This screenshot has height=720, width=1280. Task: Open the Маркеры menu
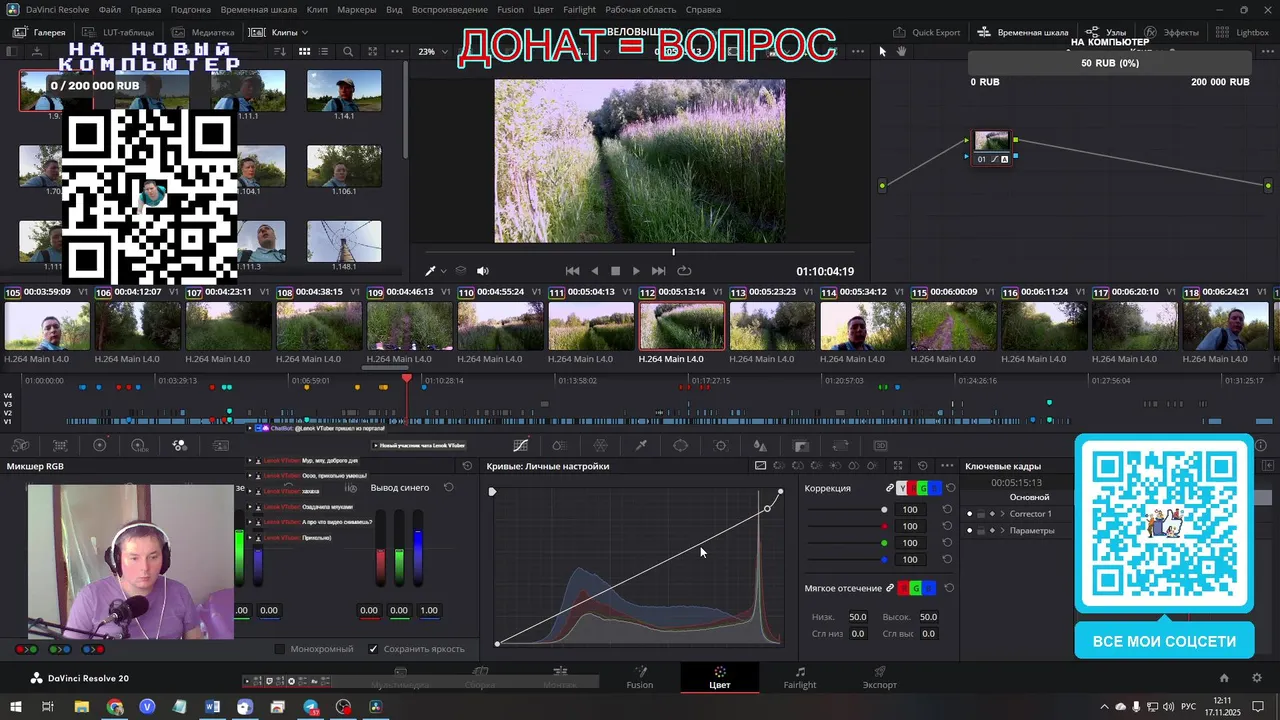point(356,10)
